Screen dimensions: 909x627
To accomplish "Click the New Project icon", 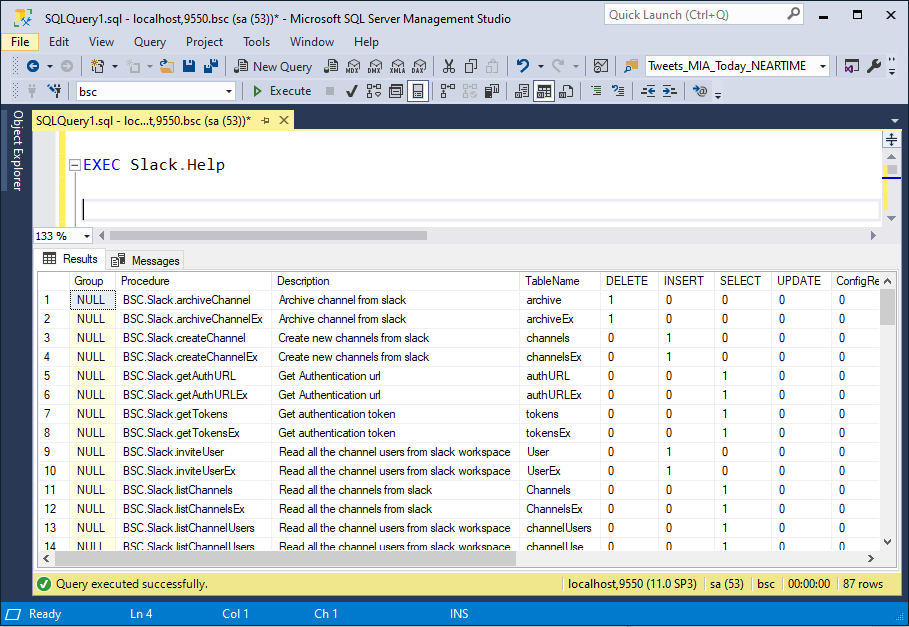I will coord(97,67).
